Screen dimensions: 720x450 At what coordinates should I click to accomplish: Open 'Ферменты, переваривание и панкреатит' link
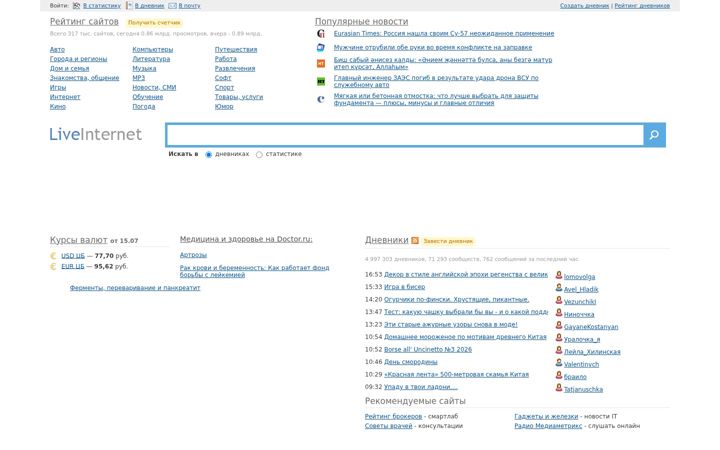[135, 288]
